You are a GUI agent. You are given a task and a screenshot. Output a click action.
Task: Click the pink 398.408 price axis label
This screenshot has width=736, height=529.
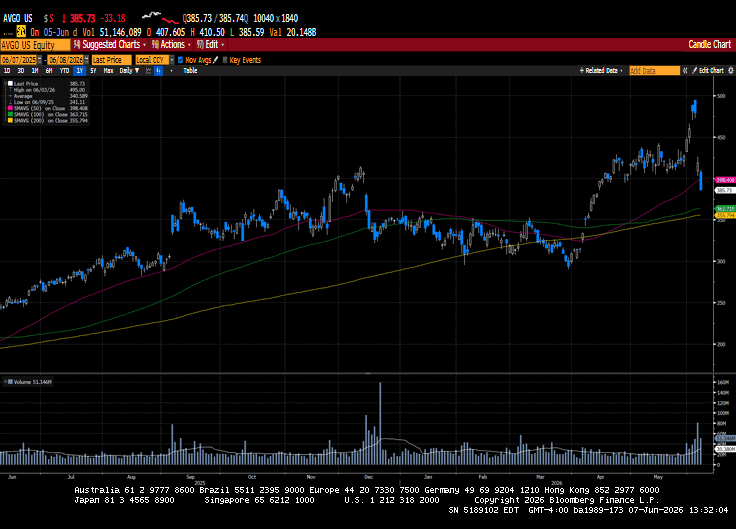pos(725,180)
